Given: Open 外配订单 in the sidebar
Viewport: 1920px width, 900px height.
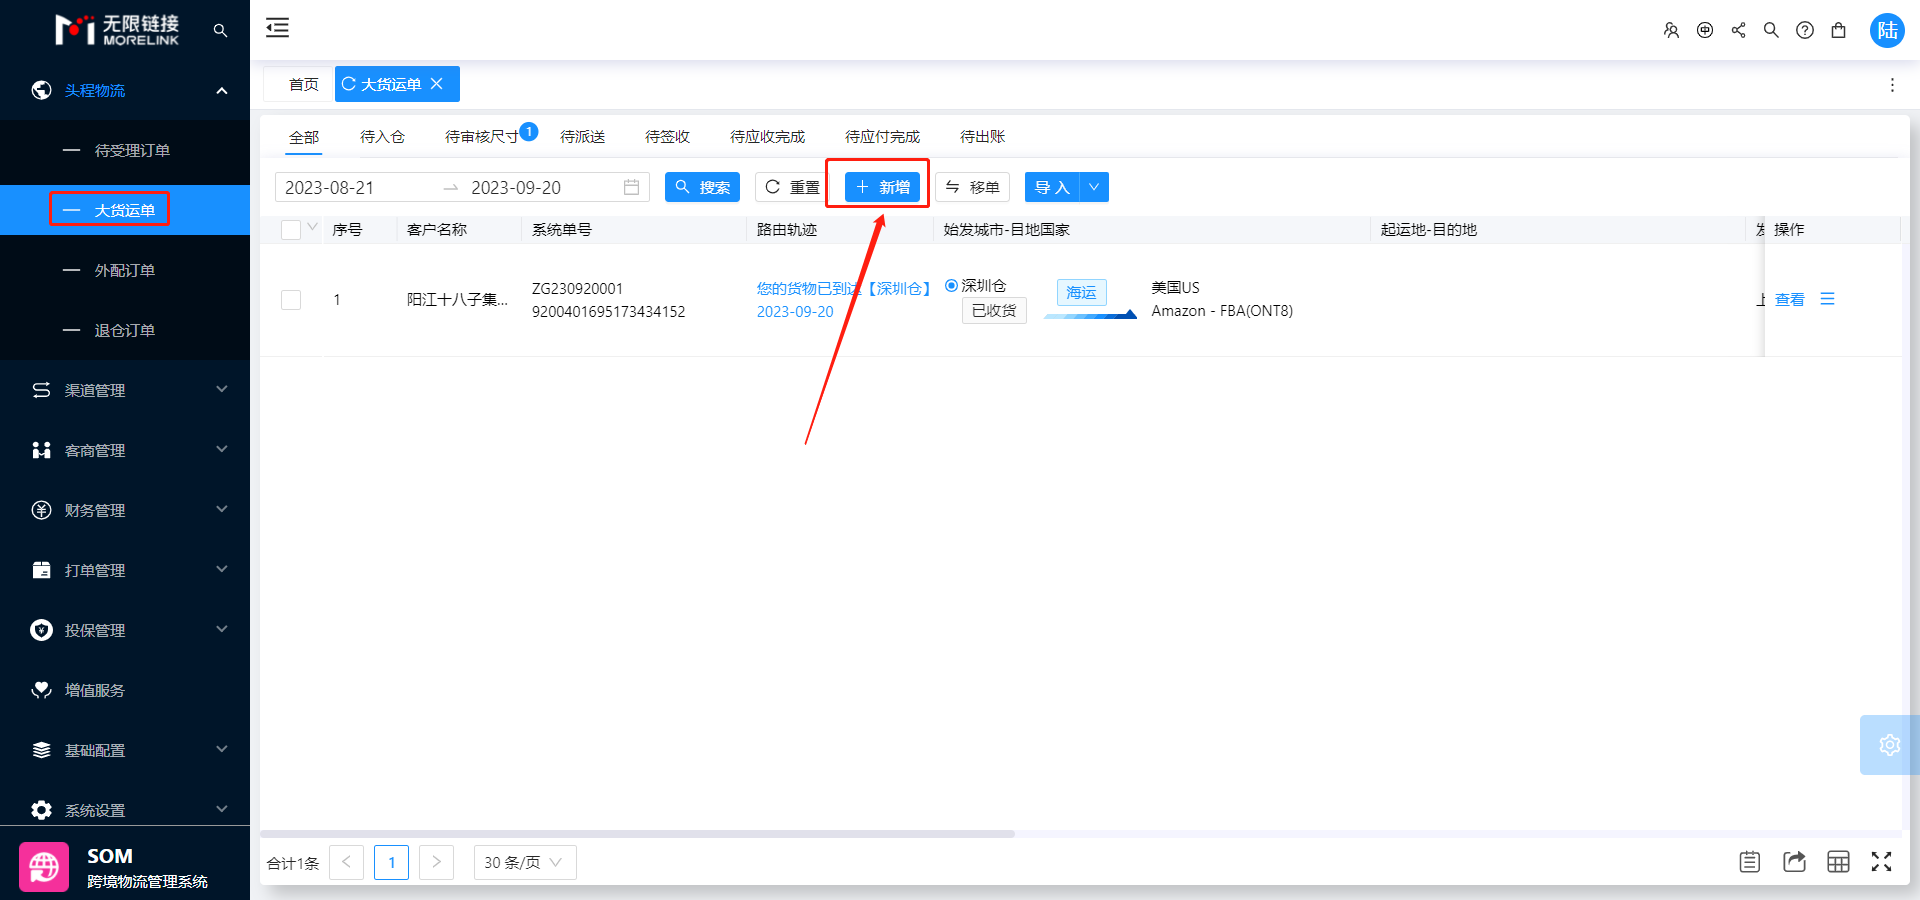Looking at the screenshot, I should pyautogui.click(x=125, y=270).
